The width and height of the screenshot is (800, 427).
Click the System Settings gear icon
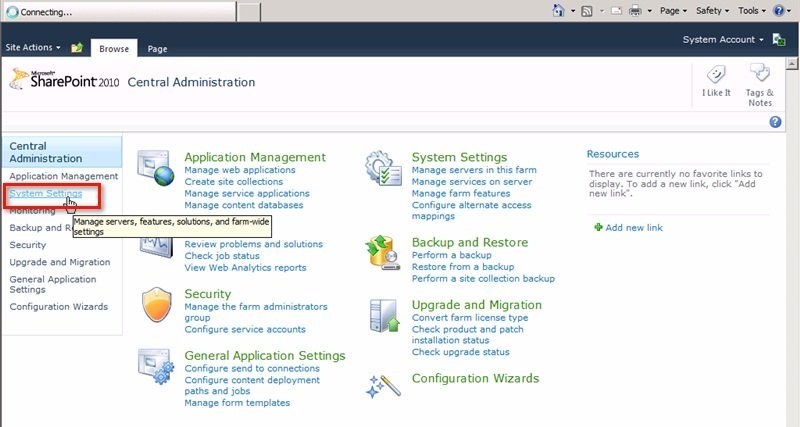point(384,168)
